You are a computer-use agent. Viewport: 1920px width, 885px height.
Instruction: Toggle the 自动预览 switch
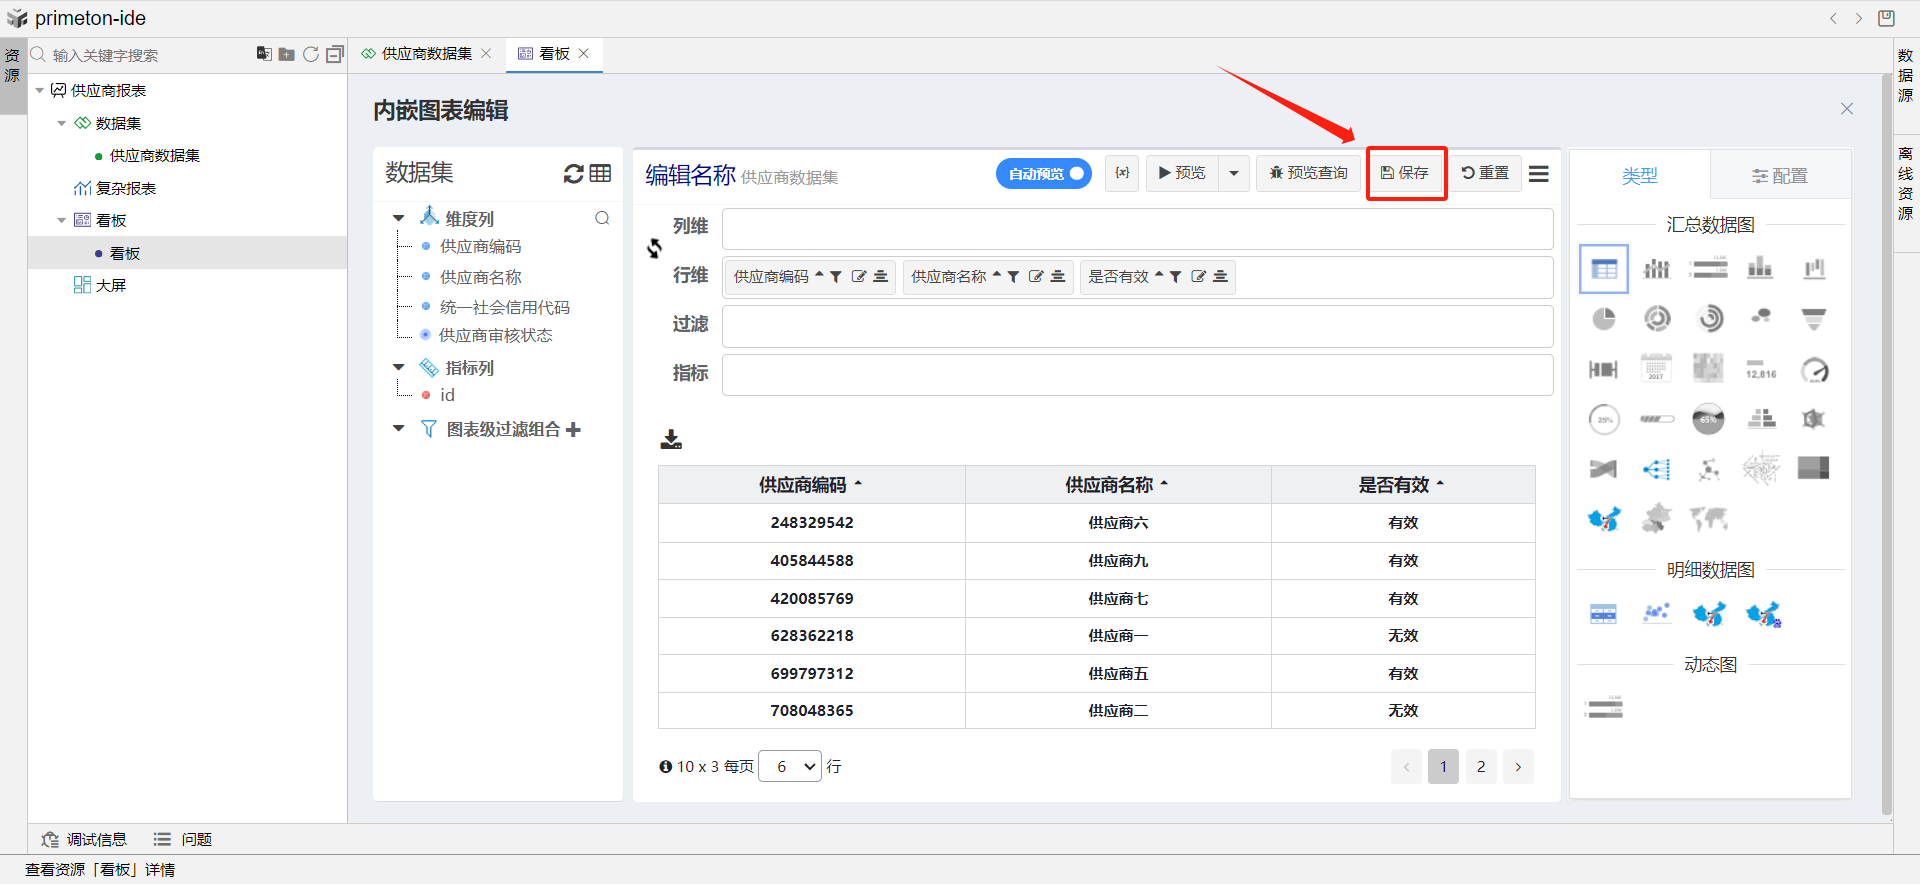(1043, 174)
